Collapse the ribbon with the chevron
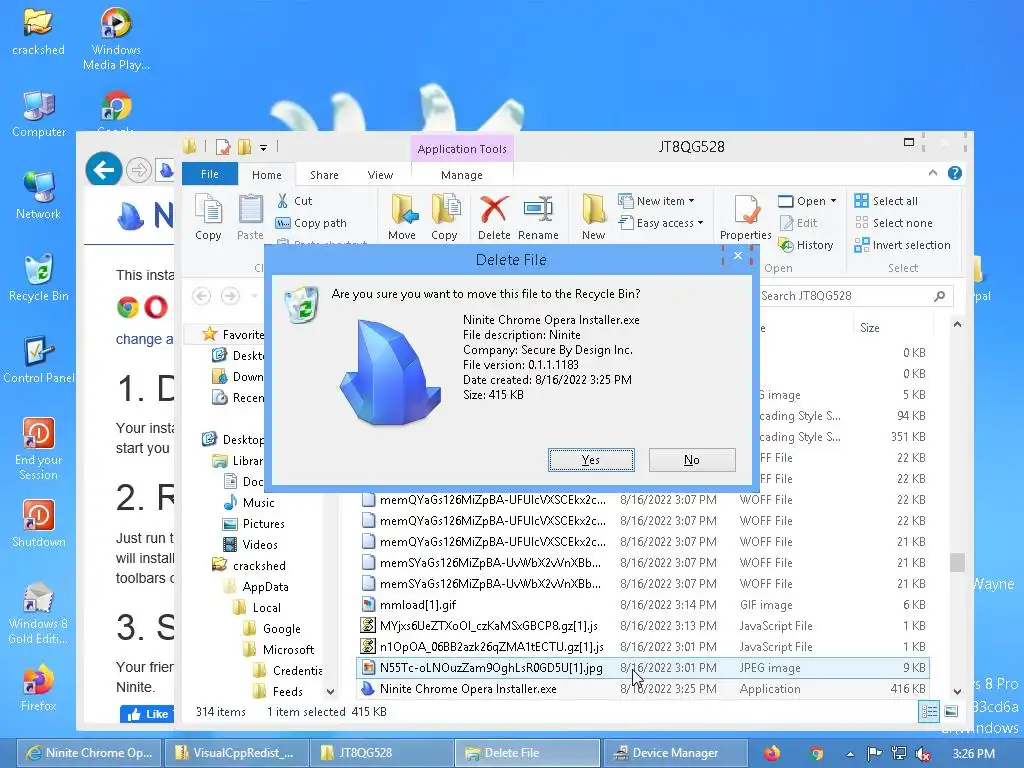1024x768 pixels. click(933, 173)
